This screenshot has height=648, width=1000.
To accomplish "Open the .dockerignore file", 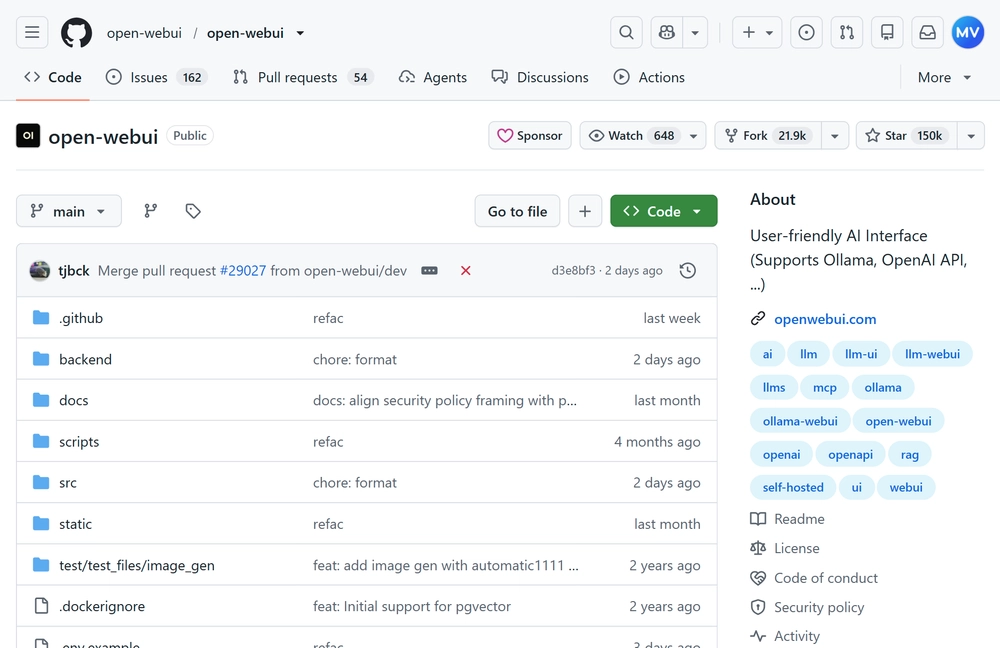I will point(102,607).
